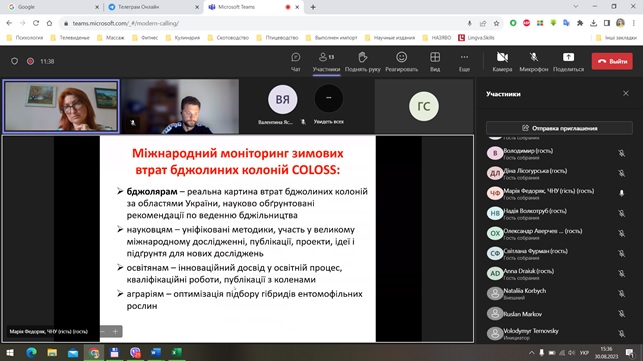This screenshot has width=643, height=361.
Task: Open the Научные издания bookmarks folder
Action: click(x=390, y=38)
